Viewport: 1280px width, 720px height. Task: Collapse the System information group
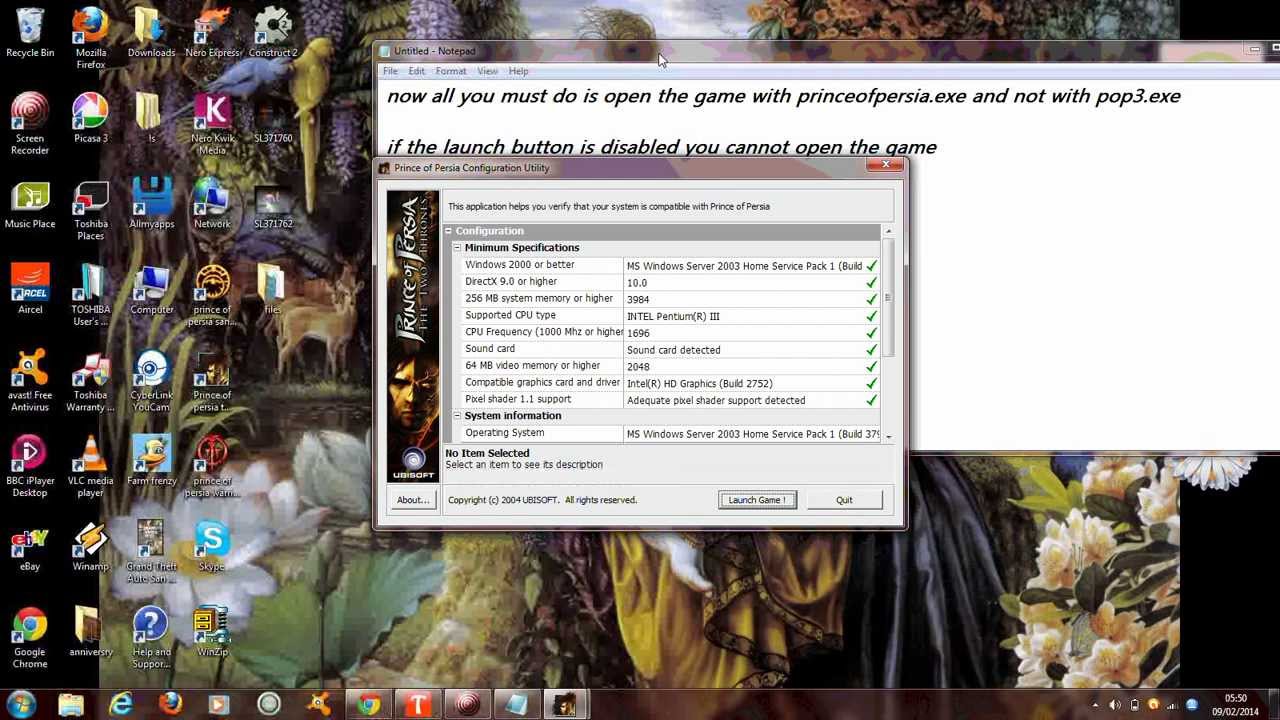pos(457,416)
